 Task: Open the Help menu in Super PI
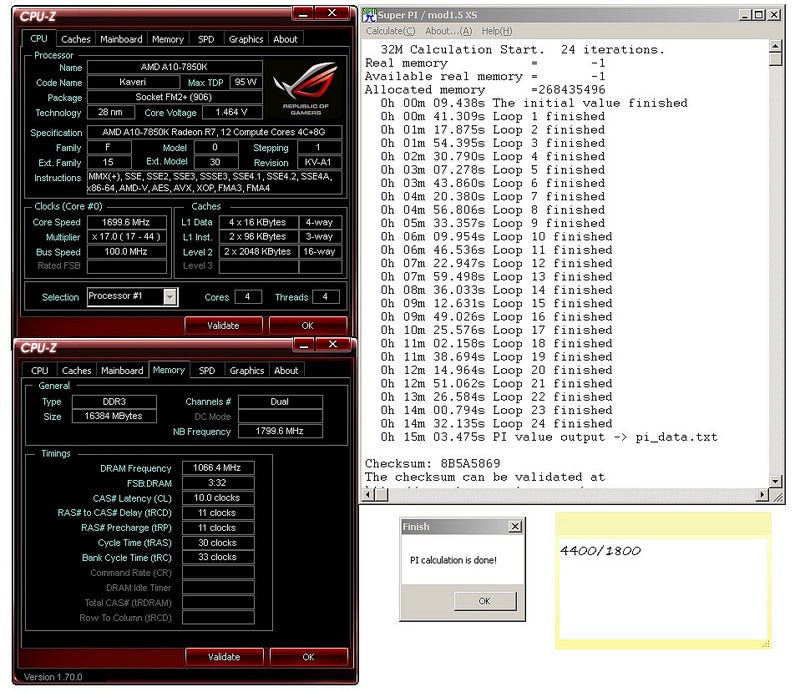[497, 31]
